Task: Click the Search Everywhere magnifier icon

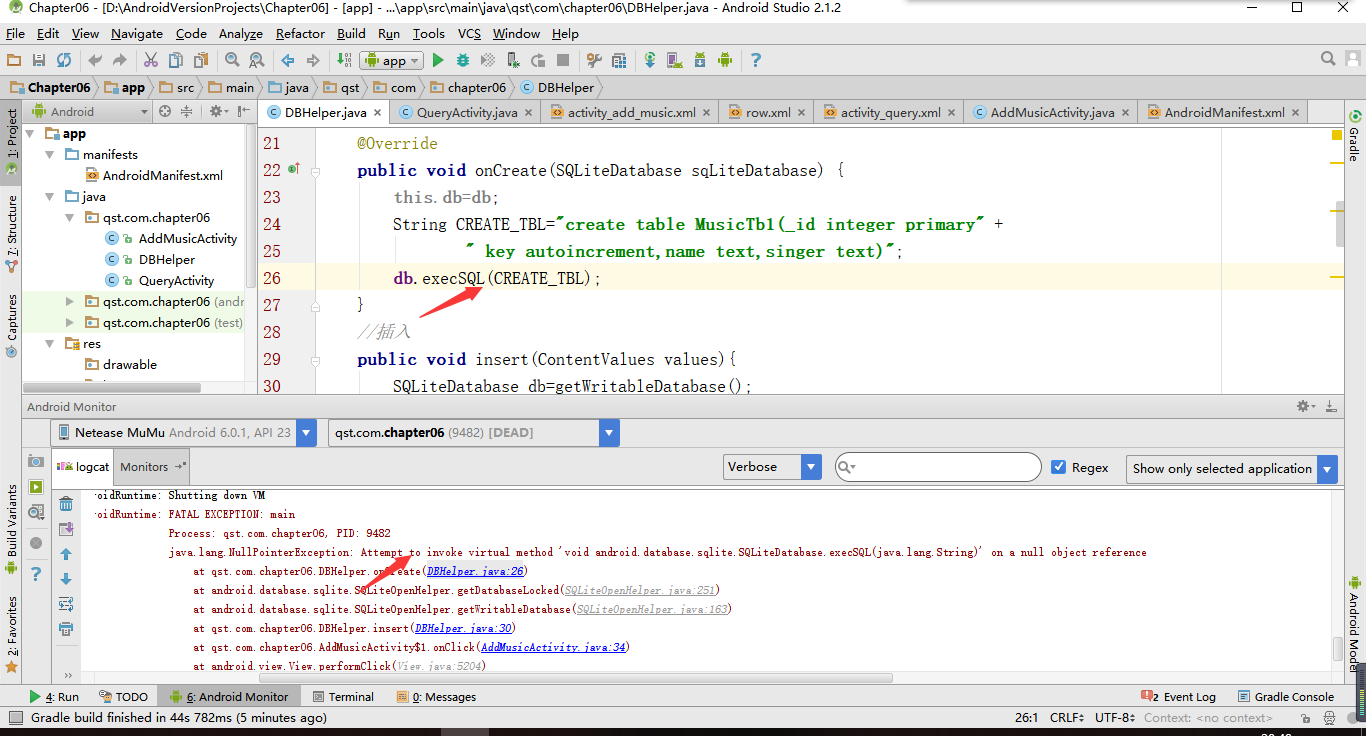Action: (x=1328, y=60)
